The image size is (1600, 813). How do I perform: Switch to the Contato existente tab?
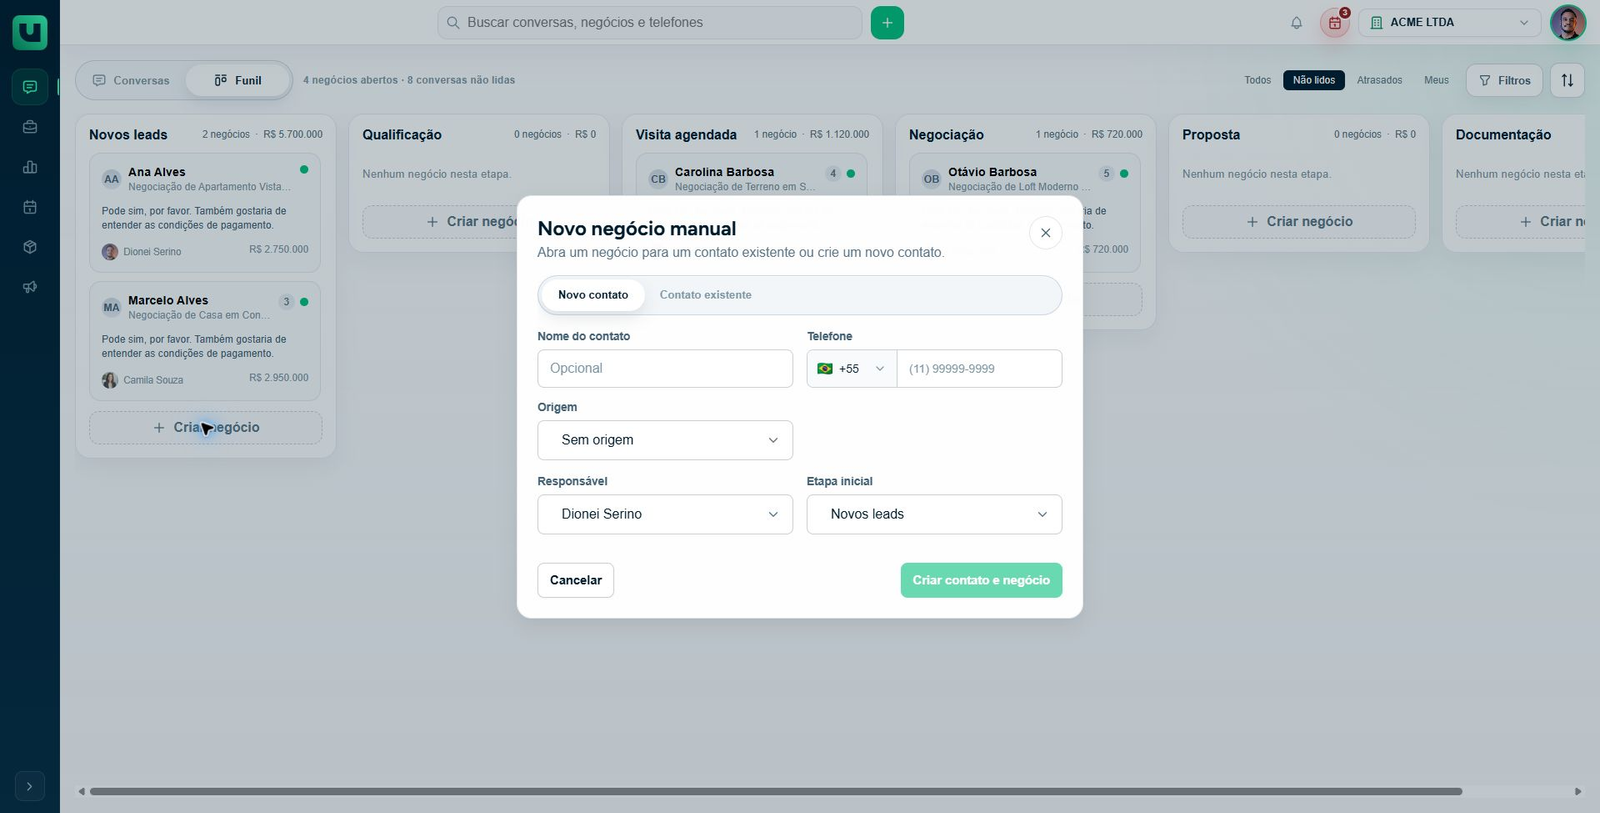(x=705, y=295)
